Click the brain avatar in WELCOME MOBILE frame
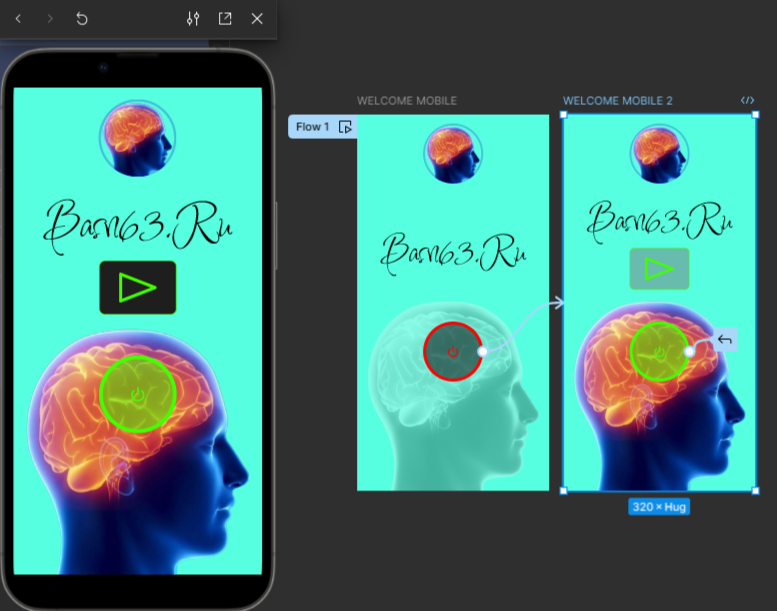Image resolution: width=777 pixels, height=611 pixels. (x=453, y=153)
